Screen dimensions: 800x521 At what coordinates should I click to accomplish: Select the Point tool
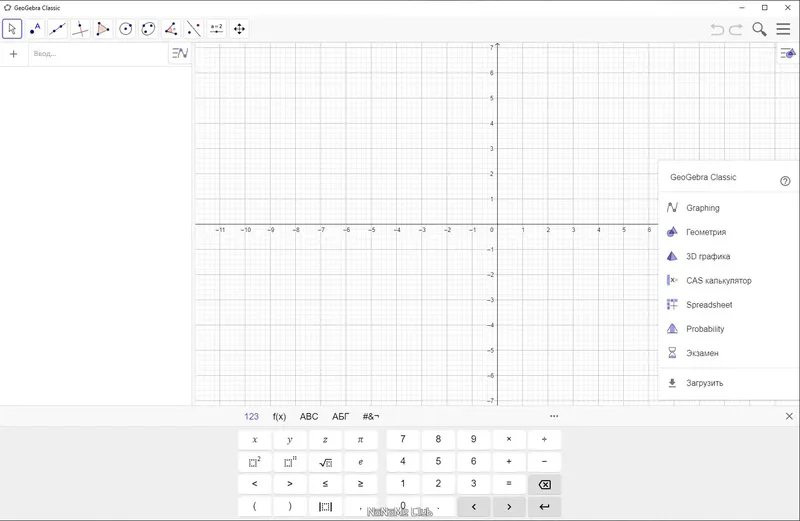pyautogui.click(x=35, y=29)
